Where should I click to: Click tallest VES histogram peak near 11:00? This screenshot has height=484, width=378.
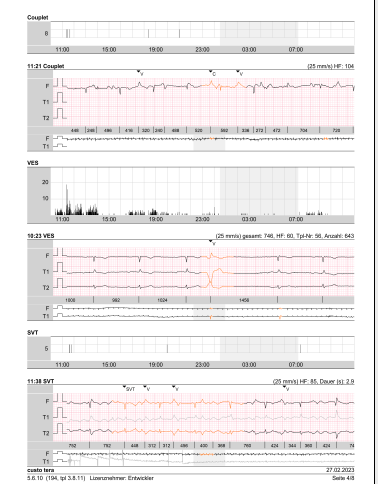66,199
